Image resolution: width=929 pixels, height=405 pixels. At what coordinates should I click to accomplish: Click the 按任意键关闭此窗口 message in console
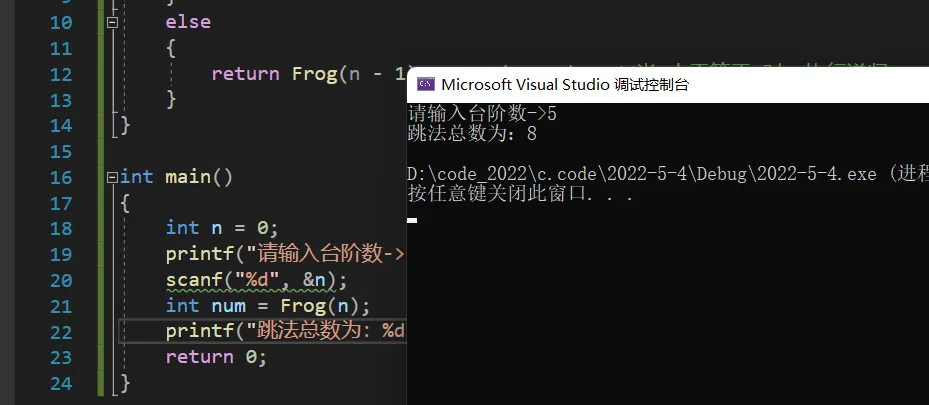521,194
